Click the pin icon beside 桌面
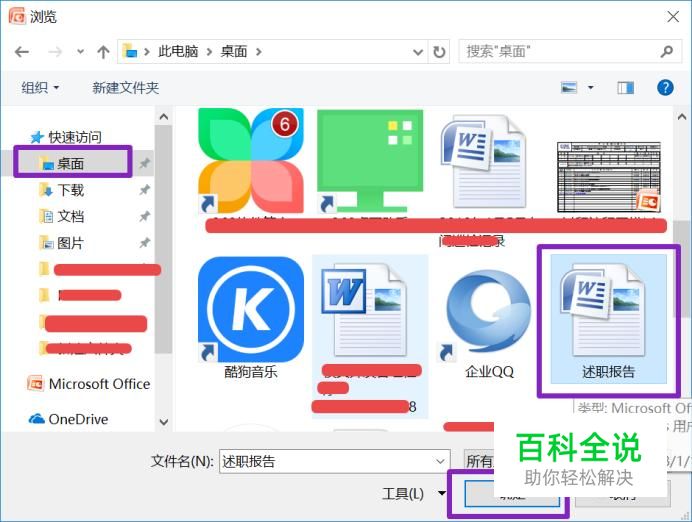692x522 pixels. coord(144,164)
